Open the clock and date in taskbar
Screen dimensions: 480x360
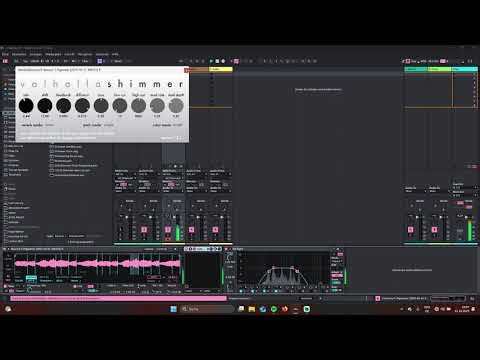click(x=462, y=309)
